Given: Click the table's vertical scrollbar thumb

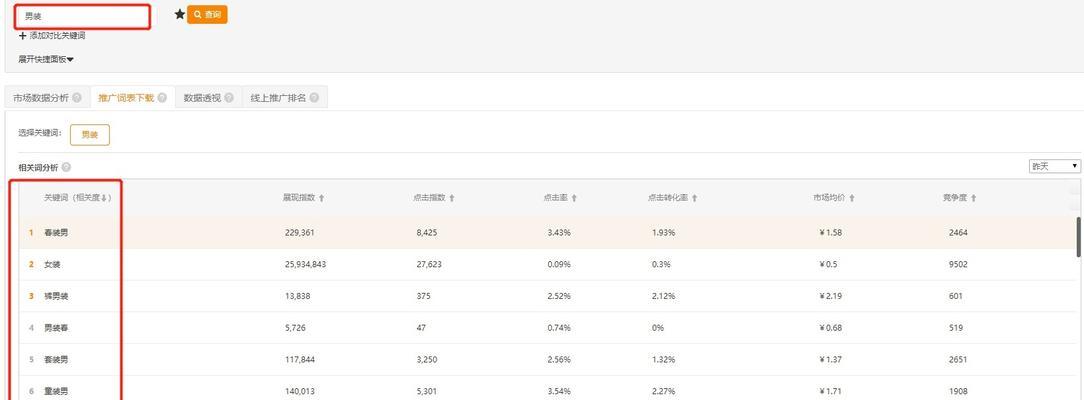Looking at the screenshot, I should (1078, 237).
